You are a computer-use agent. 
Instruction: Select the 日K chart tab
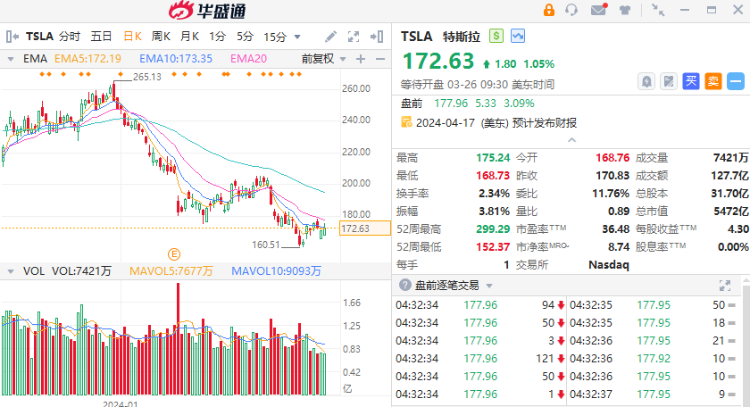pyautogui.click(x=132, y=36)
